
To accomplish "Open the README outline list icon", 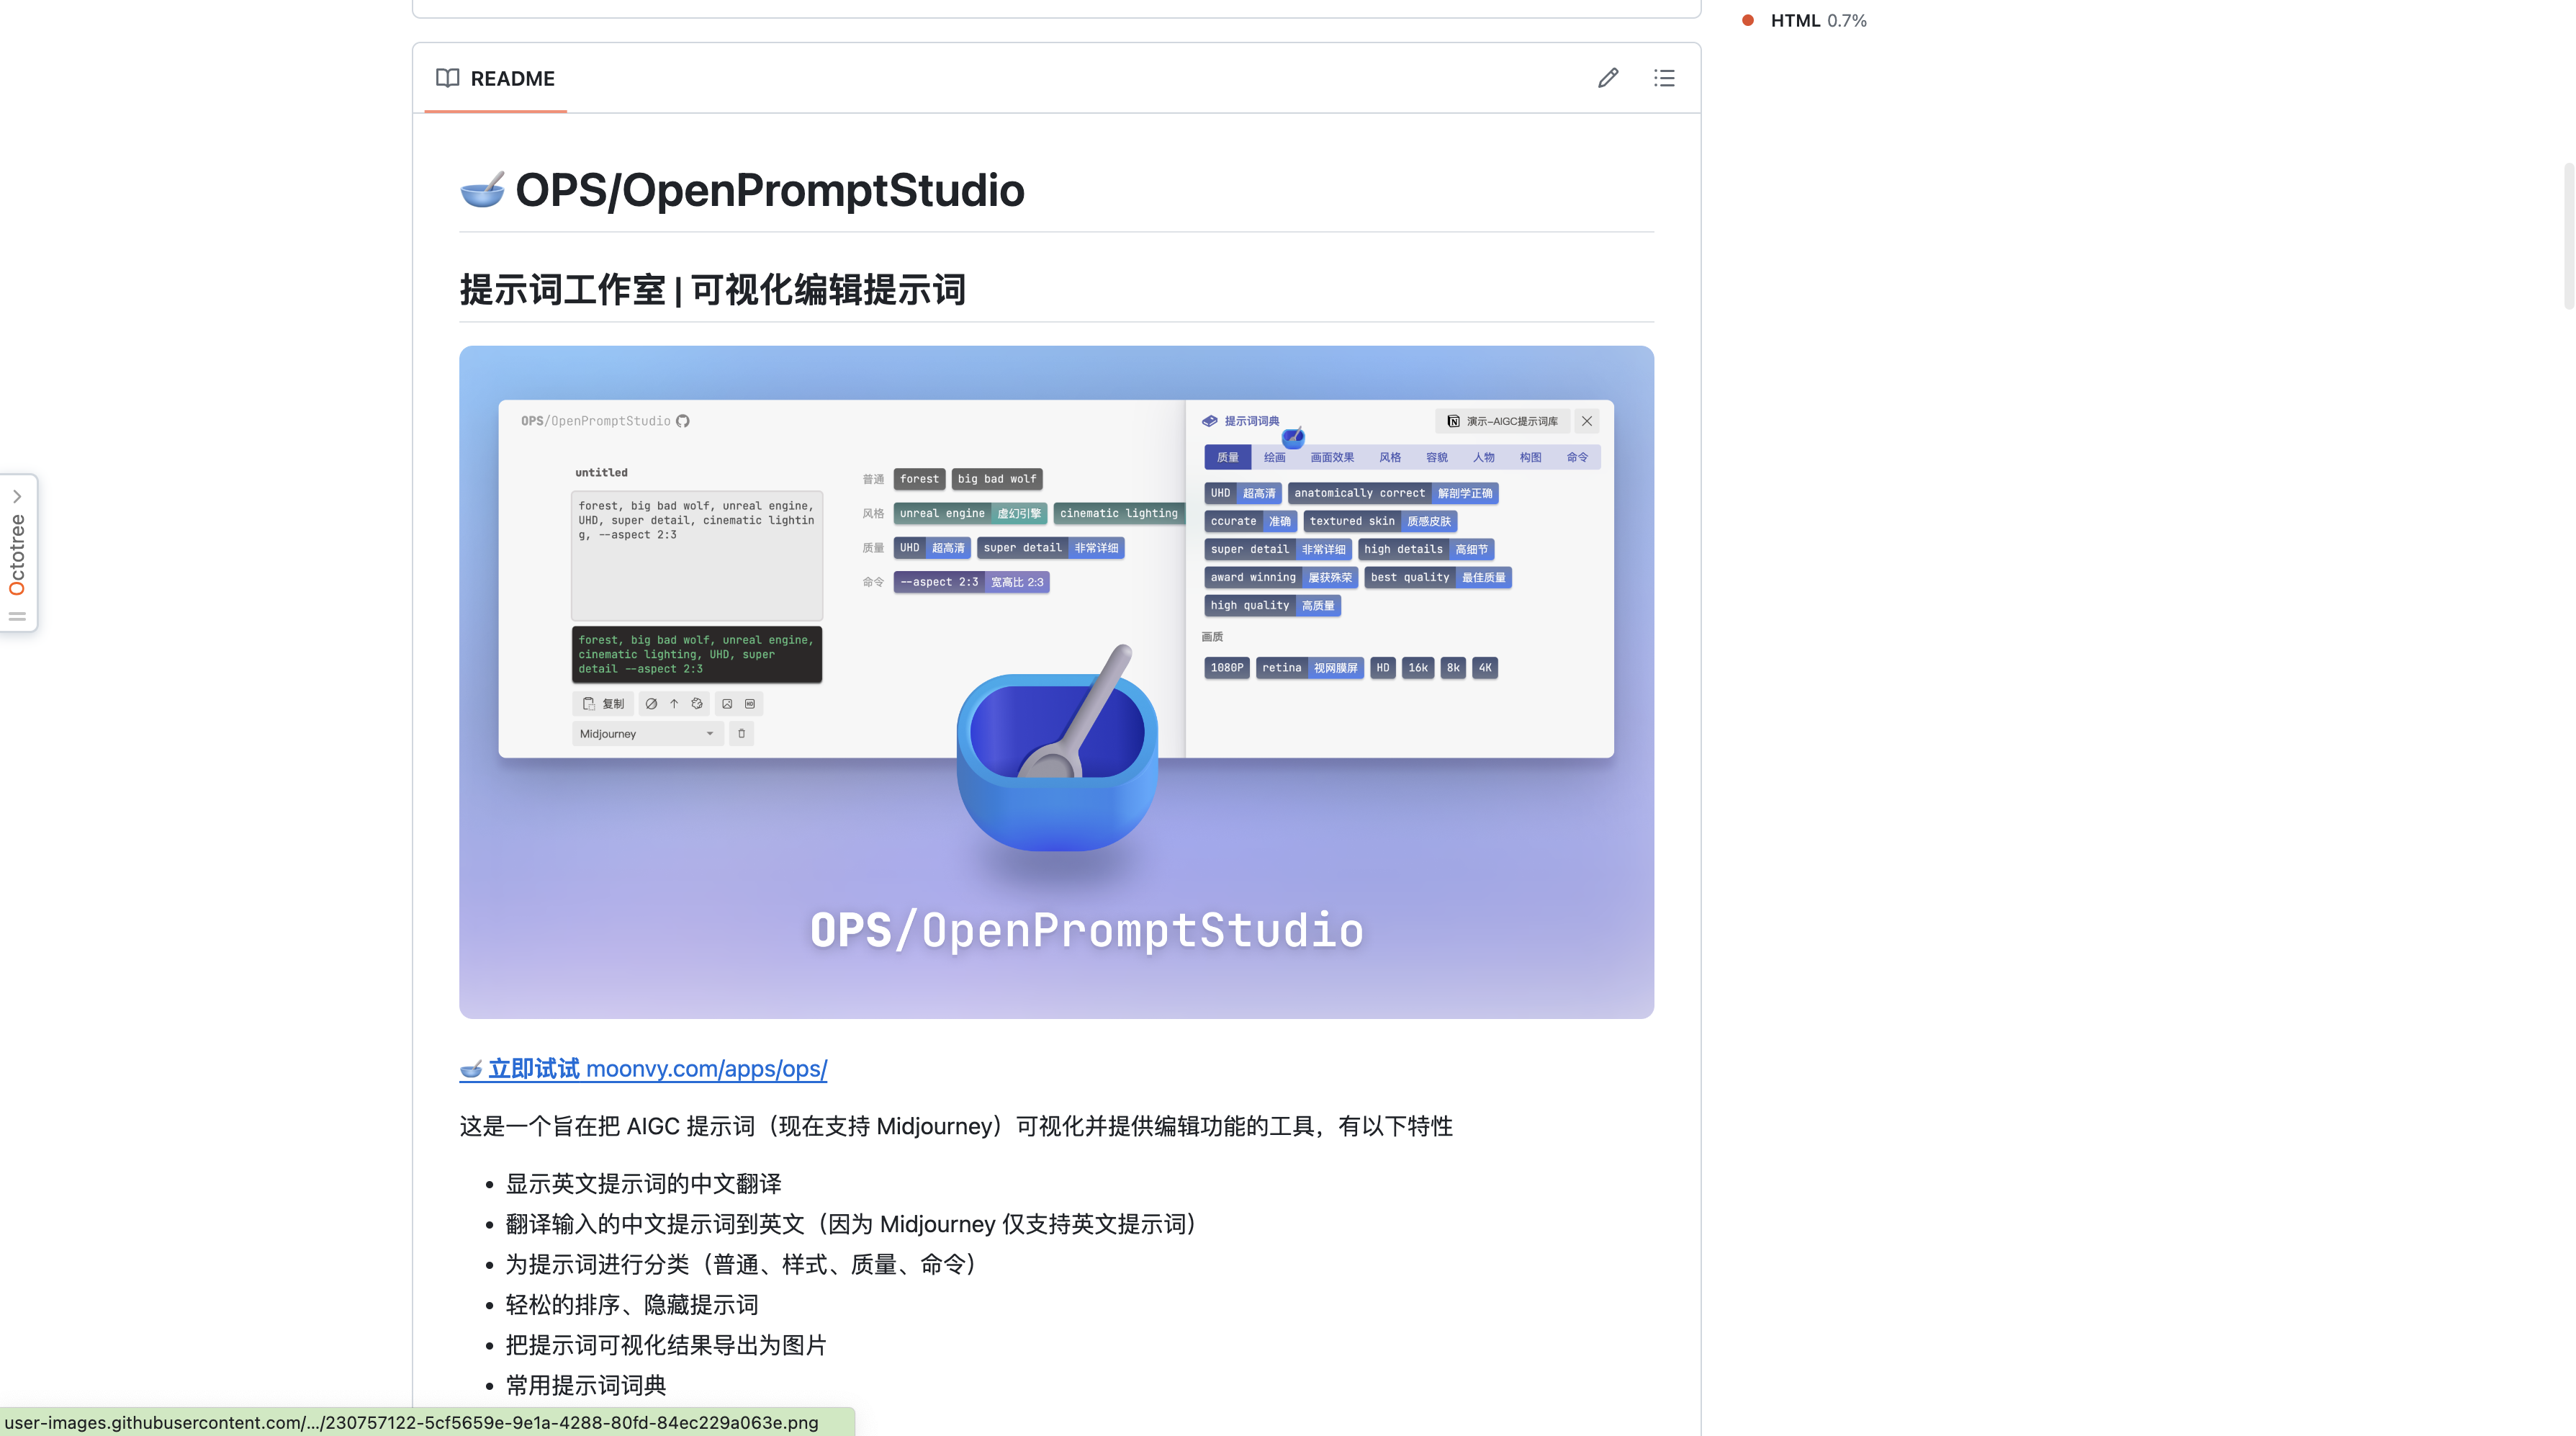I will coord(1664,78).
